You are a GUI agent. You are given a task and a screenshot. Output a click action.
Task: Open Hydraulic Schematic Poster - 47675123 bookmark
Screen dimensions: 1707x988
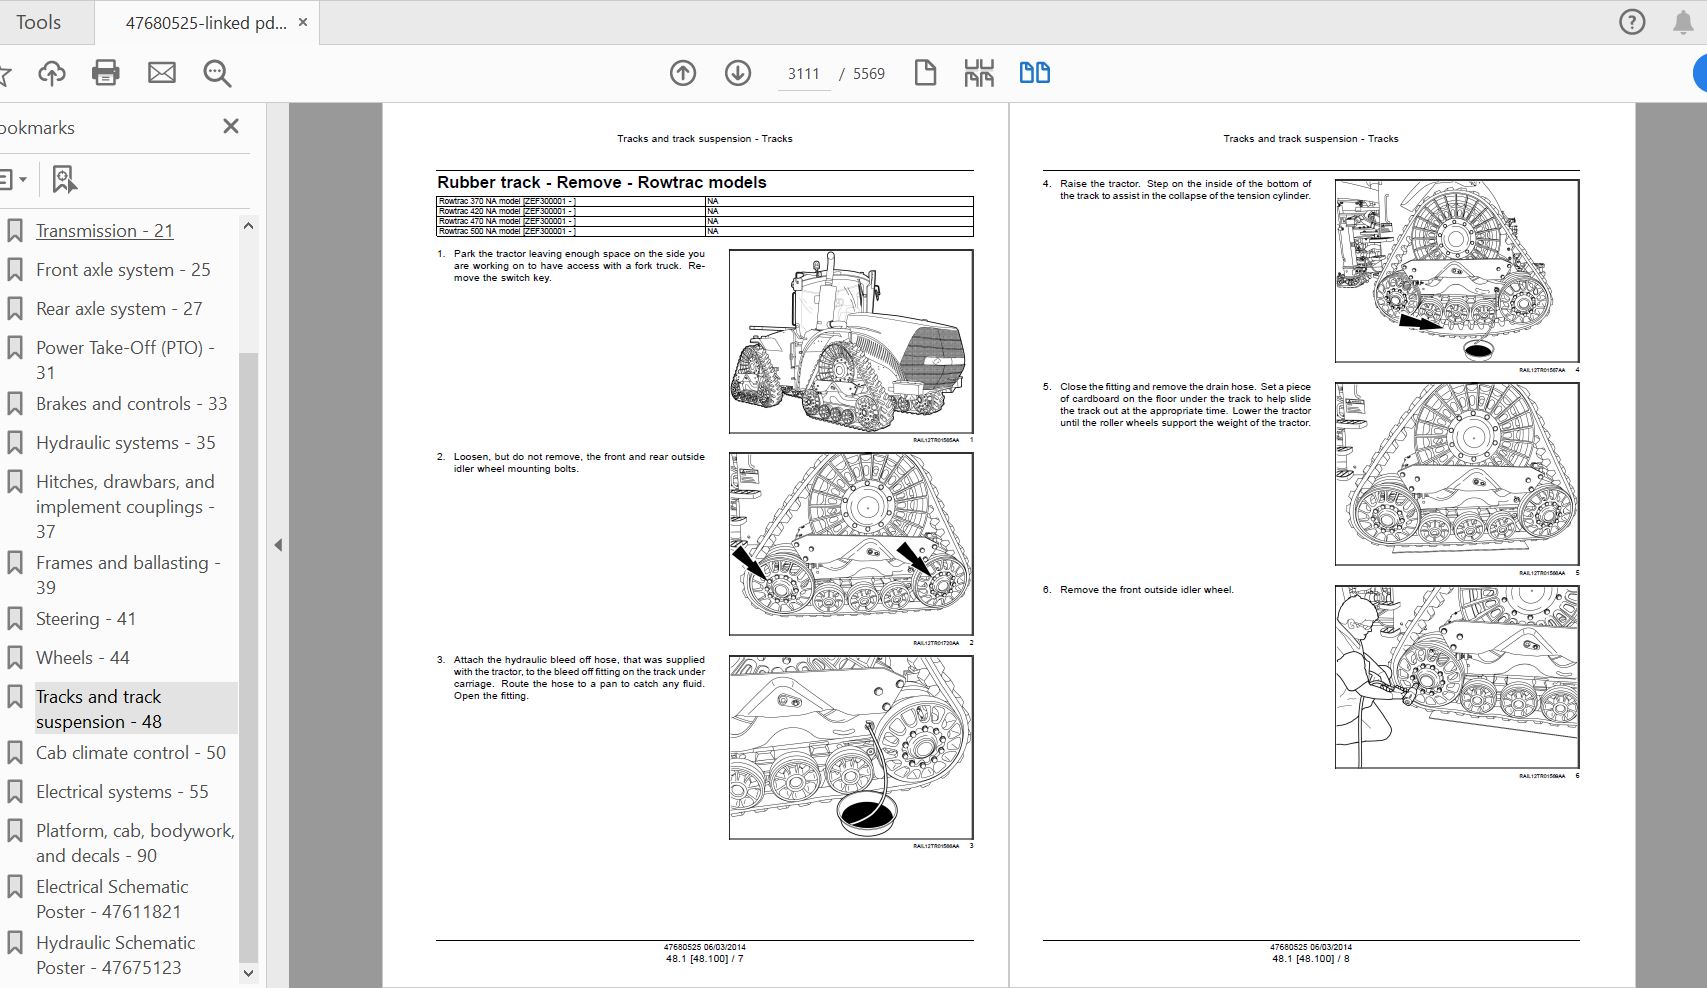point(116,955)
